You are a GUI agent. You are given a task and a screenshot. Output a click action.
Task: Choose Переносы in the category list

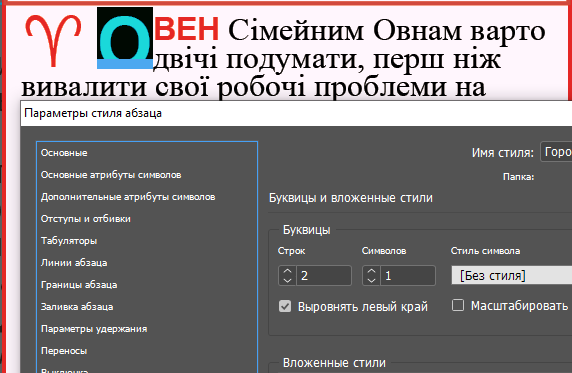tap(64, 351)
